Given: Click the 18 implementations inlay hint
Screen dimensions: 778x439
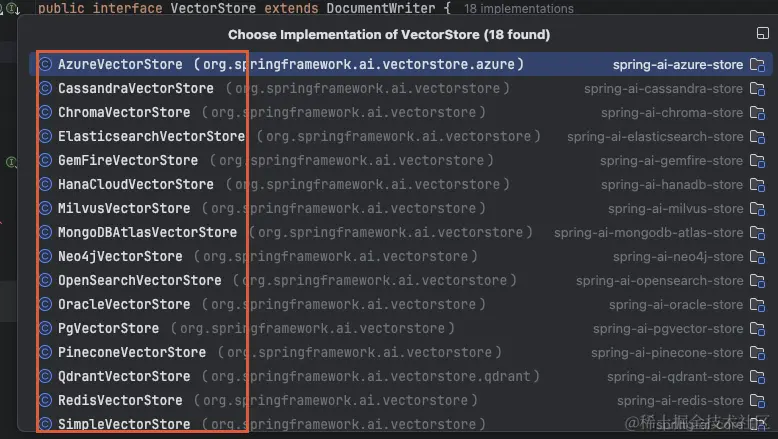Looking at the screenshot, I should coord(519,9).
